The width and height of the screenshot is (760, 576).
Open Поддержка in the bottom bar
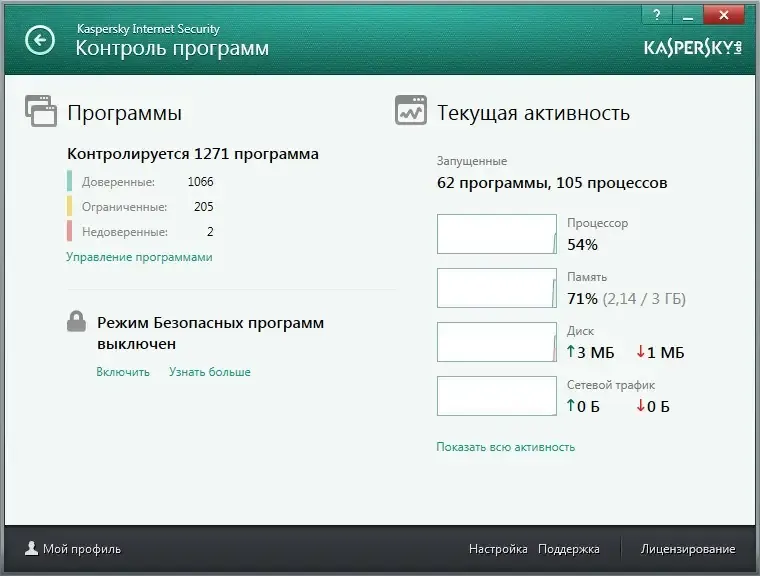(x=569, y=549)
